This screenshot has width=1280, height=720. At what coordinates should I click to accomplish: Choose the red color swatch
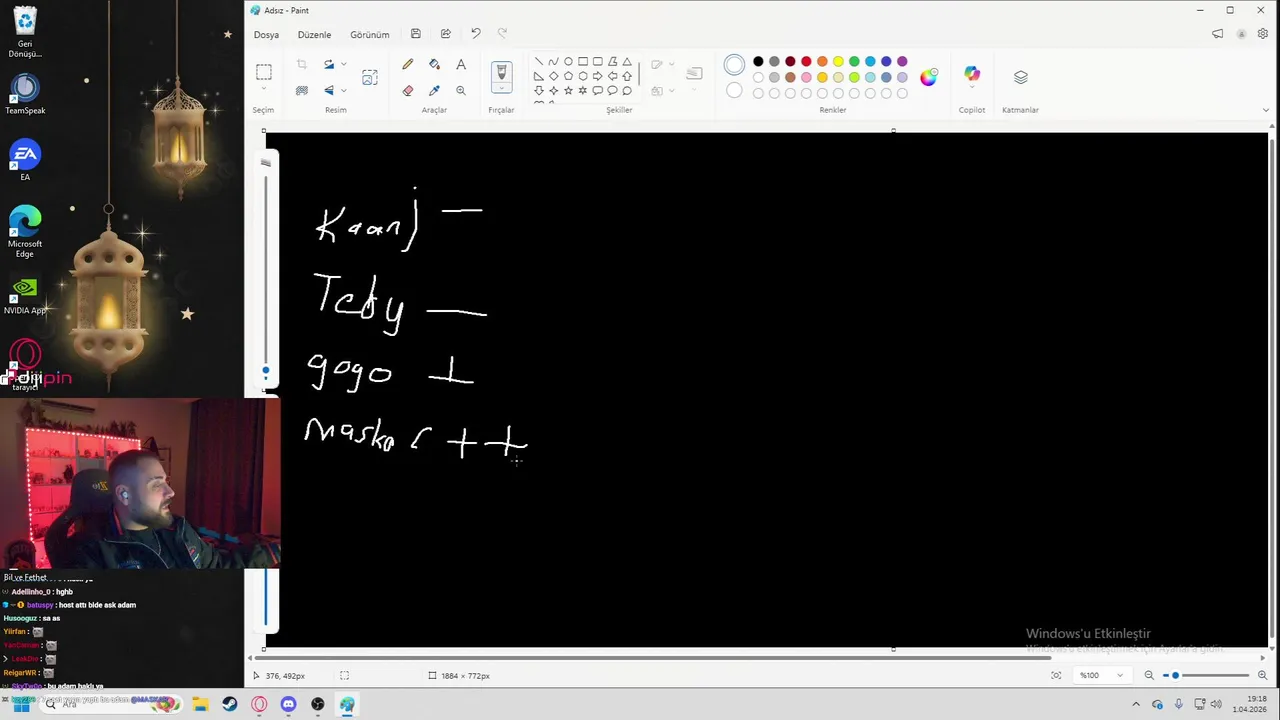tap(806, 62)
